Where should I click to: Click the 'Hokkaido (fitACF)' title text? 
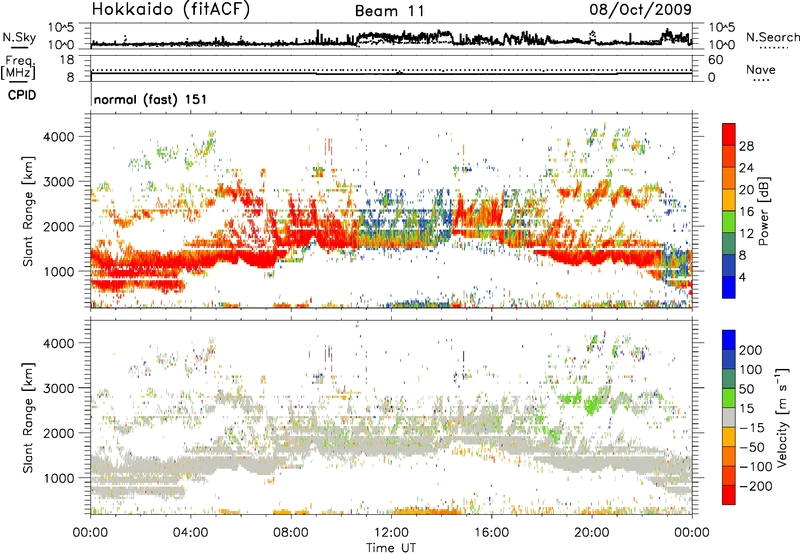point(171,9)
